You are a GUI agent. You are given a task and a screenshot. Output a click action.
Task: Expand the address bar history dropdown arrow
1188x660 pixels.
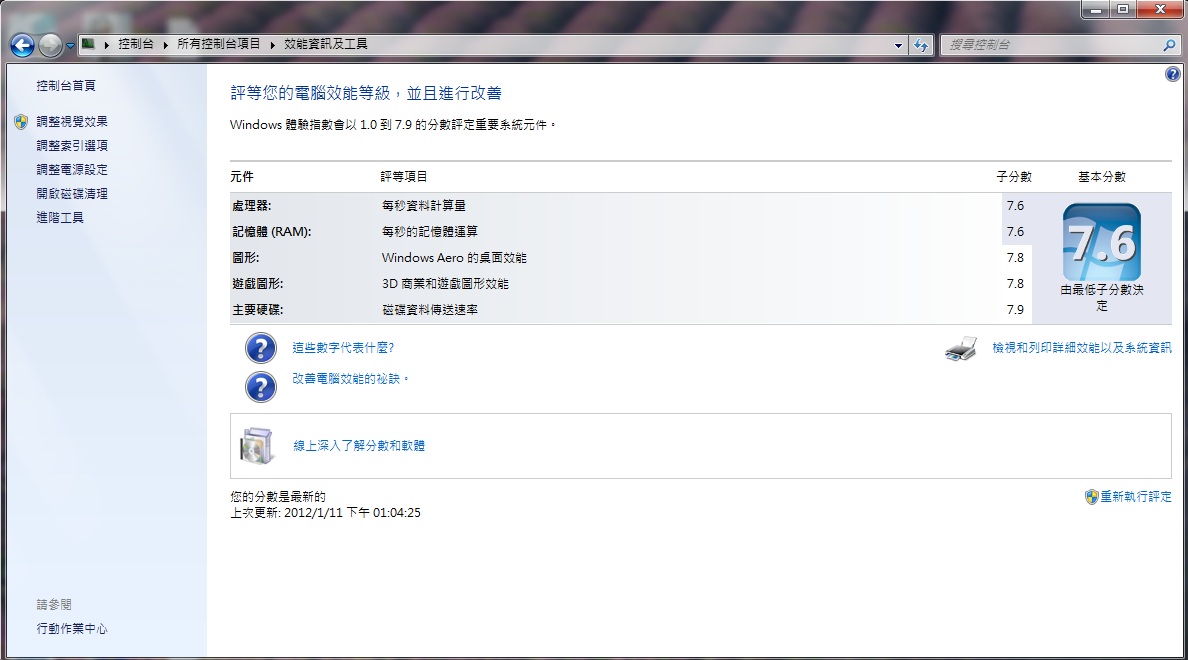pyautogui.click(x=898, y=45)
